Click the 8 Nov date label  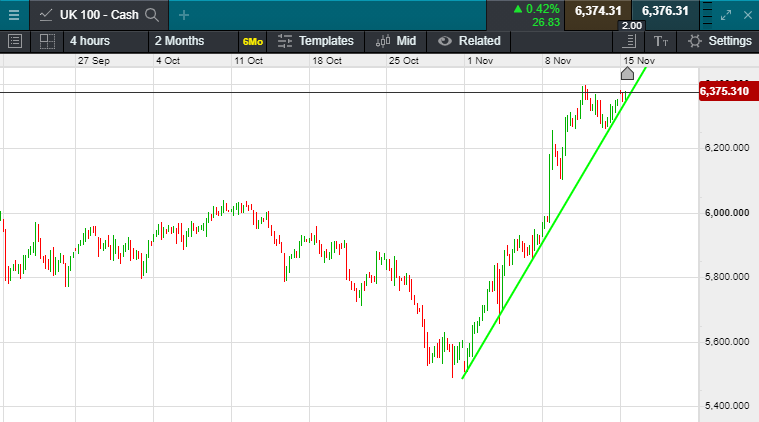(x=558, y=61)
